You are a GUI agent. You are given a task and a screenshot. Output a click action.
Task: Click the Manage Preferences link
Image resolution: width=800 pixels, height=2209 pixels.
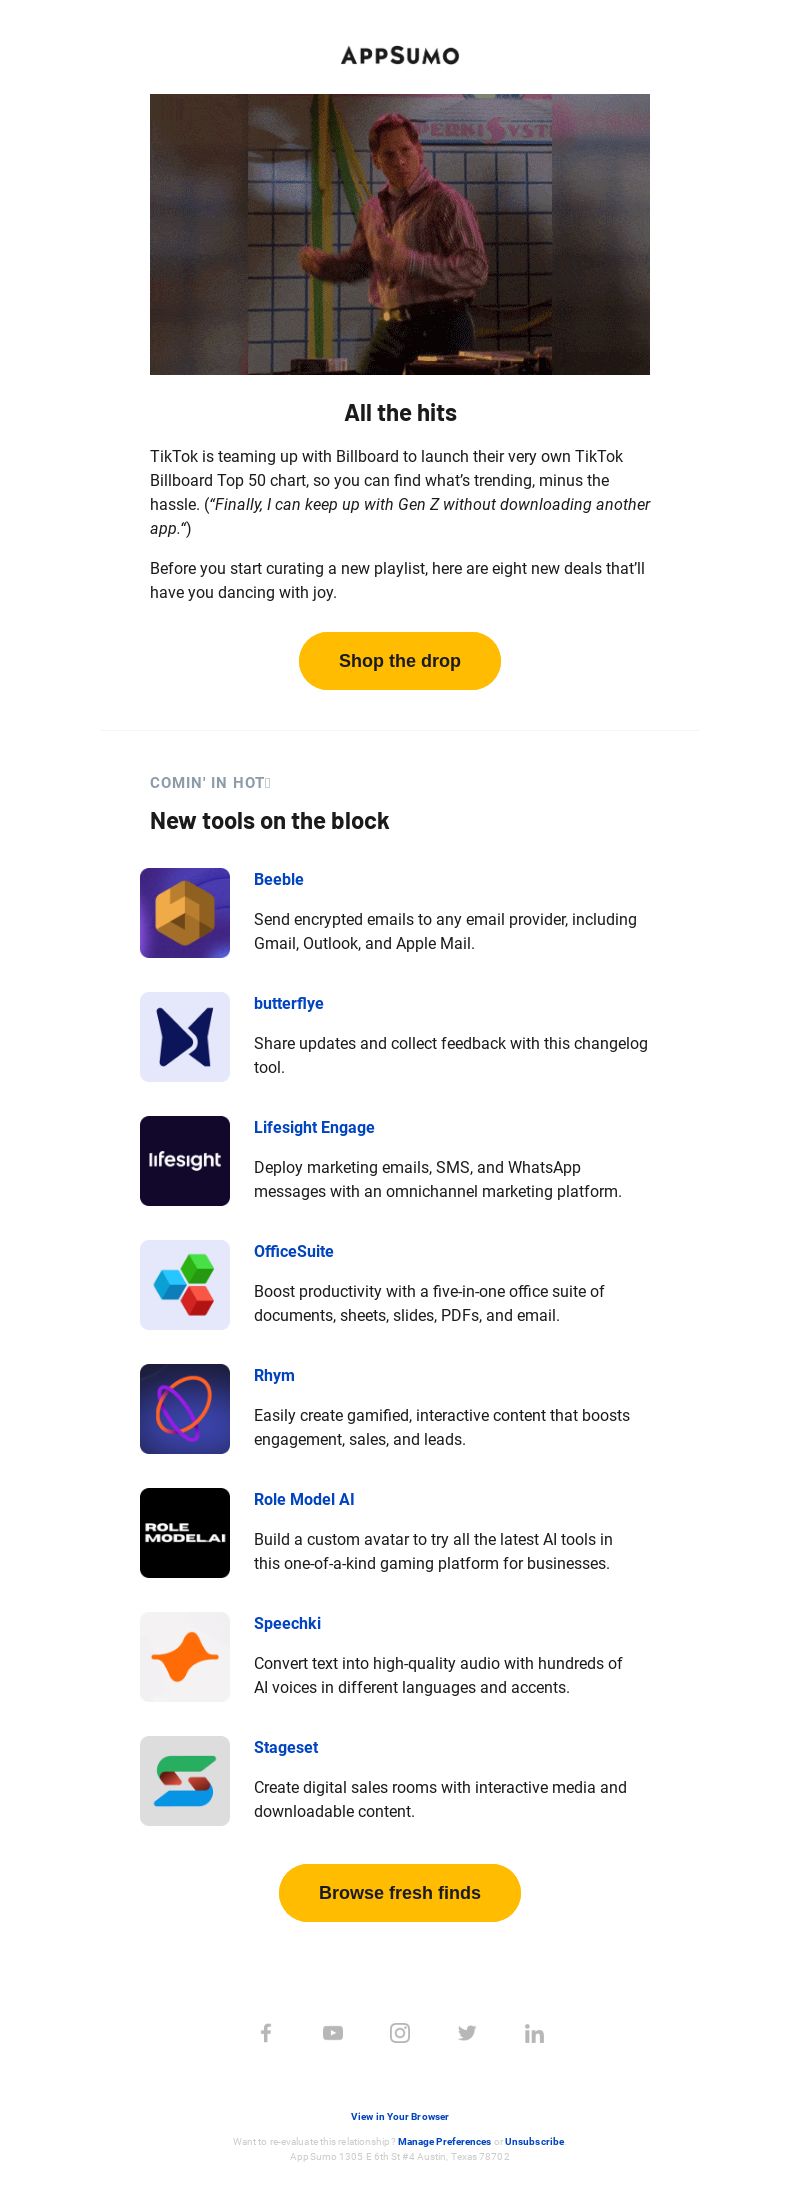444,2141
